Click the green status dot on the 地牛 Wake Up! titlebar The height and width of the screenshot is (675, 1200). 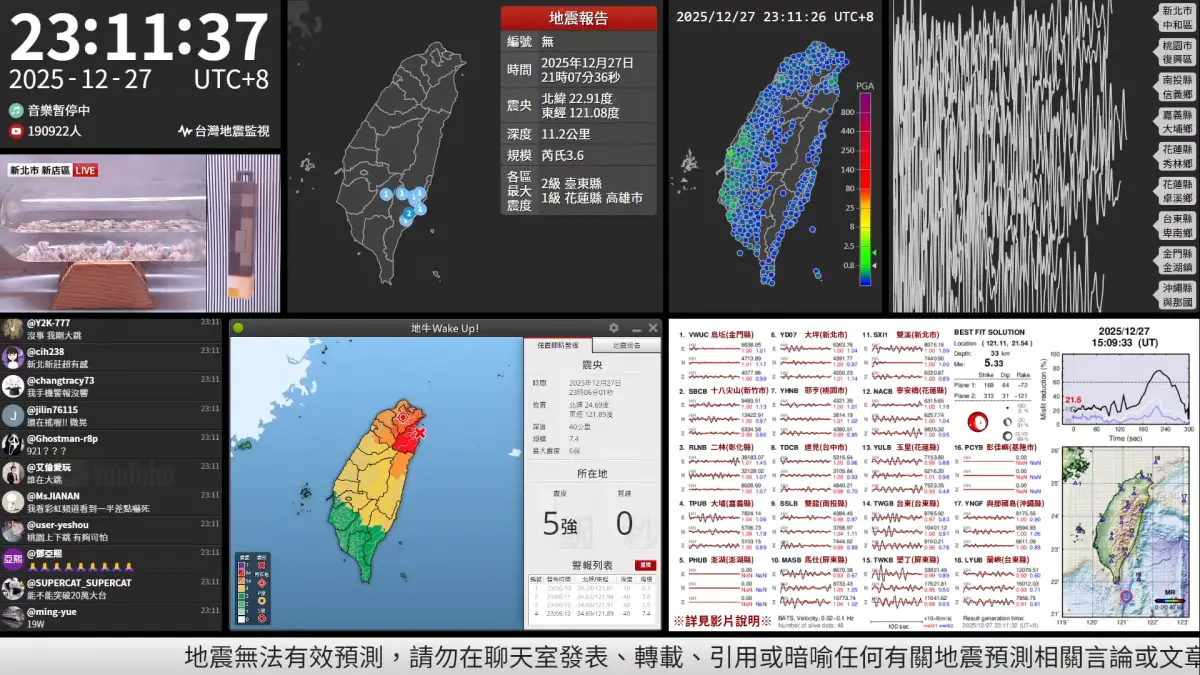pyautogui.click(x=237, y=328)
